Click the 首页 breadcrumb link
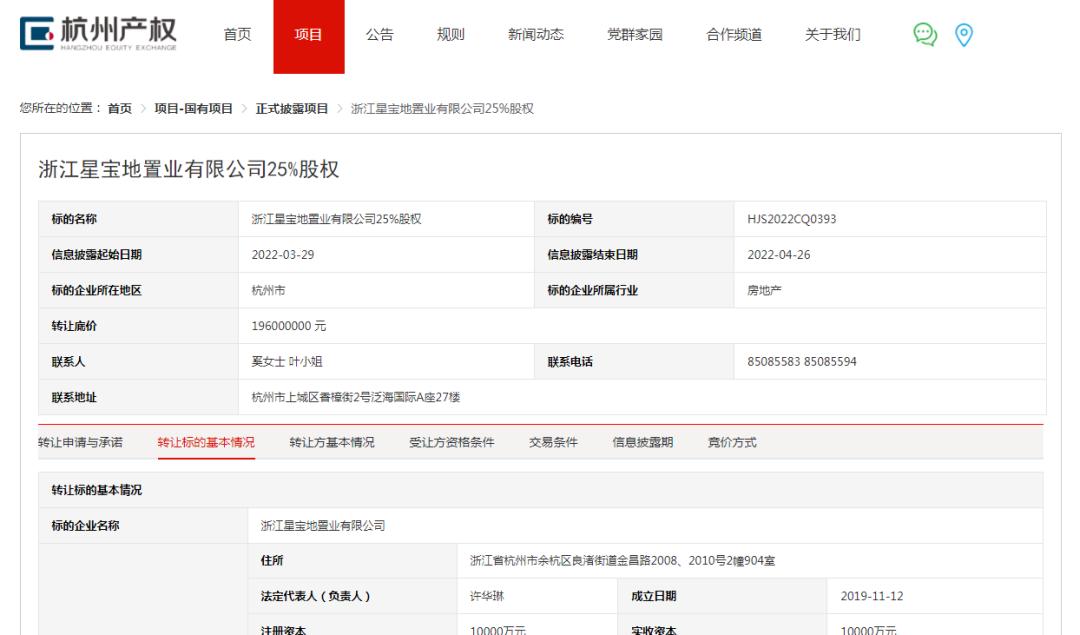This screenshot has height=635, width=1080. coord(120,108)
